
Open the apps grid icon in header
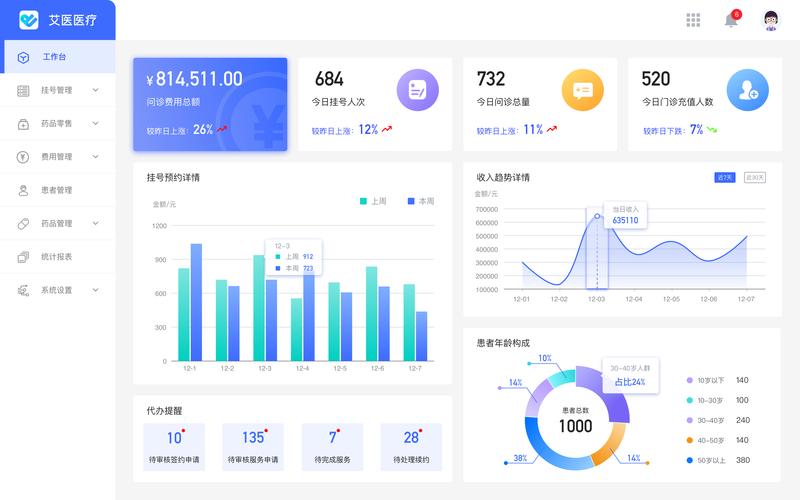(x=693, y=20)
